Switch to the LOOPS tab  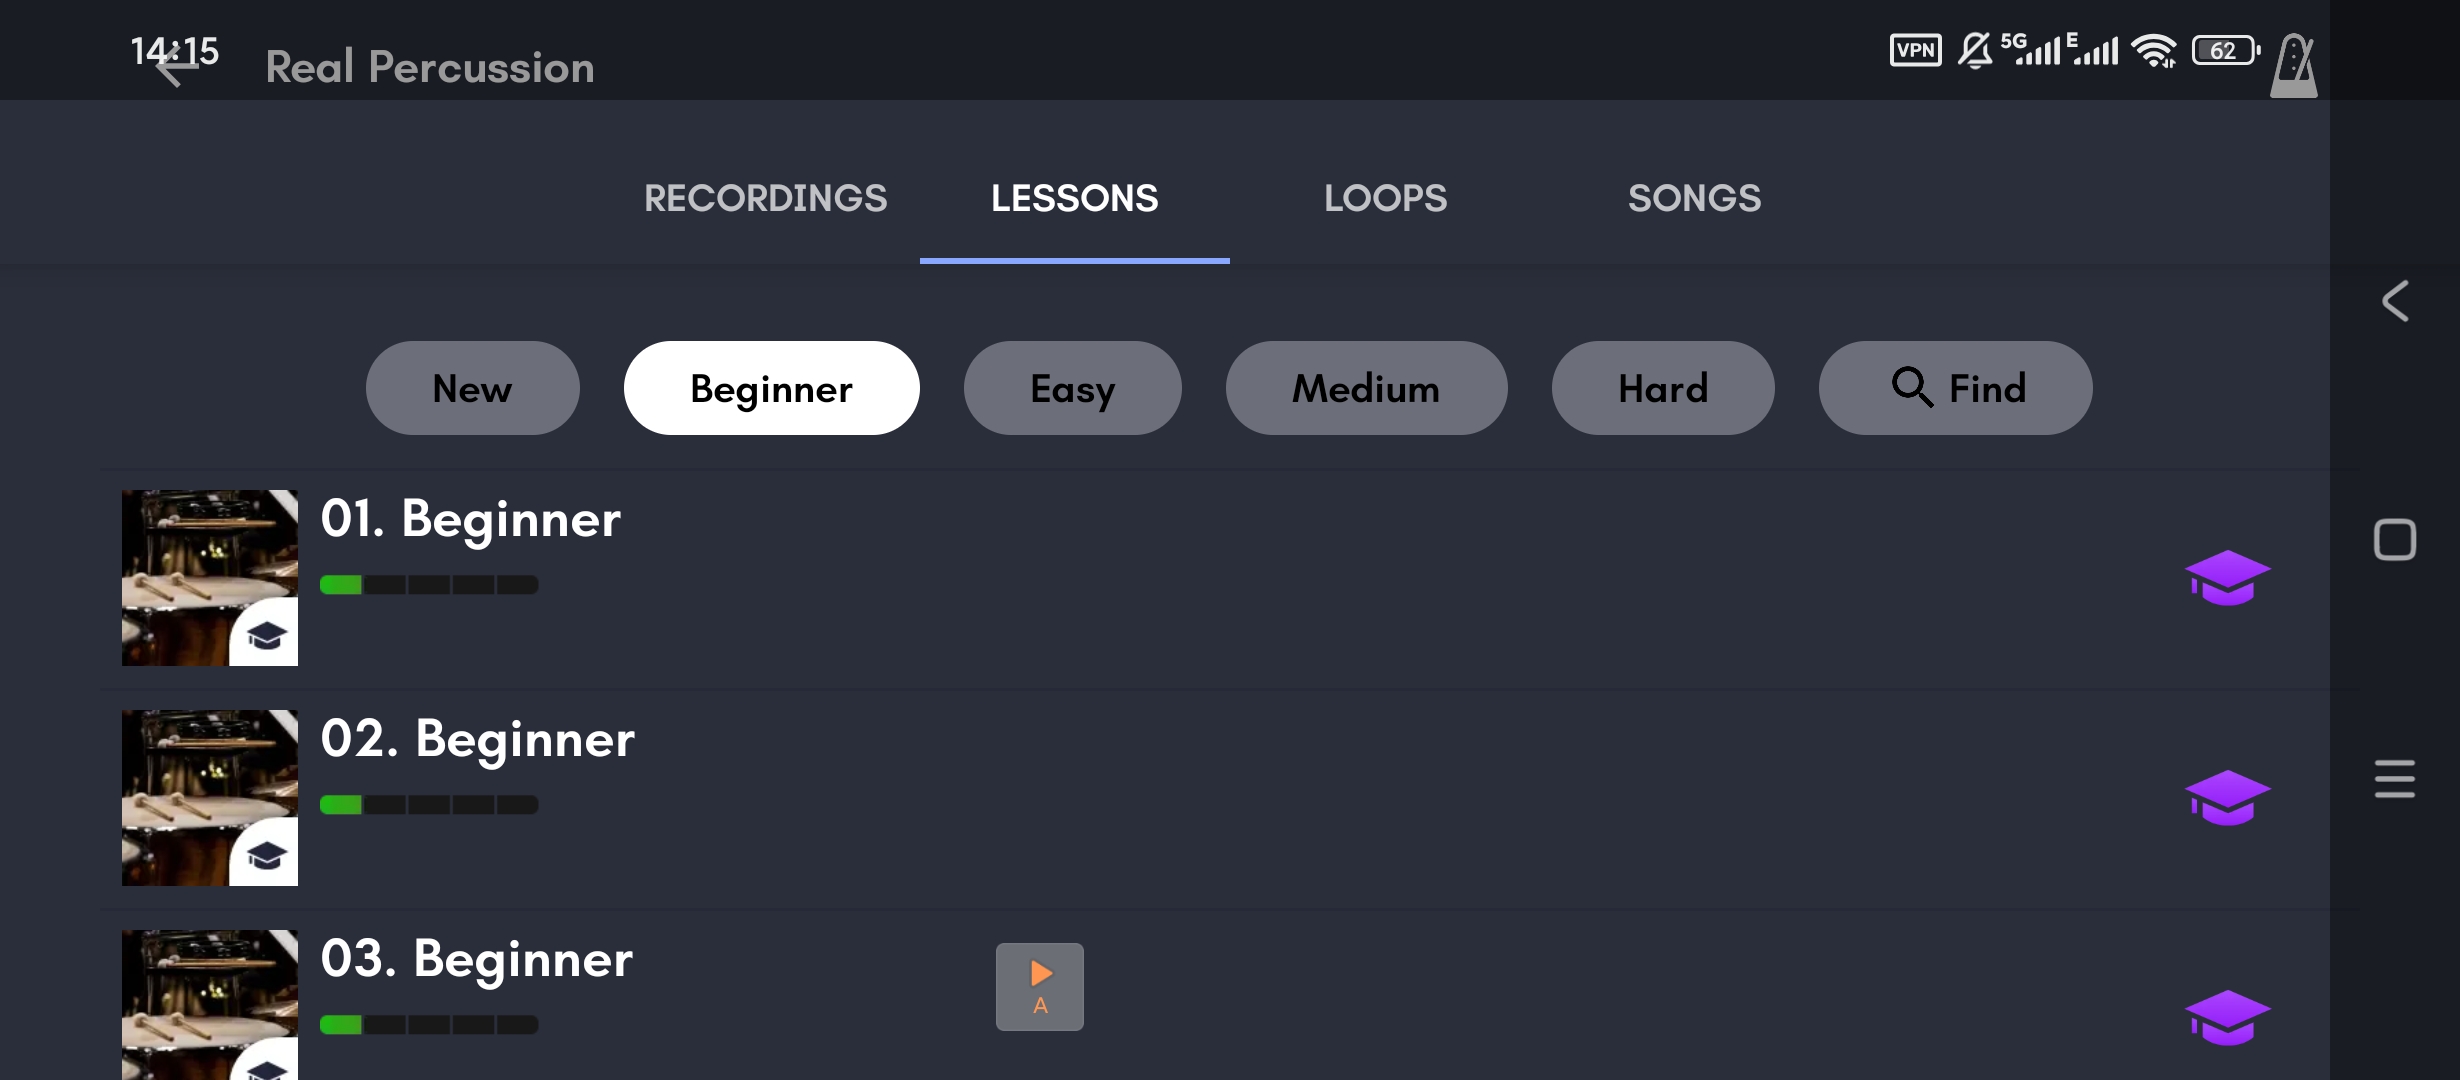click(1385, 198)
